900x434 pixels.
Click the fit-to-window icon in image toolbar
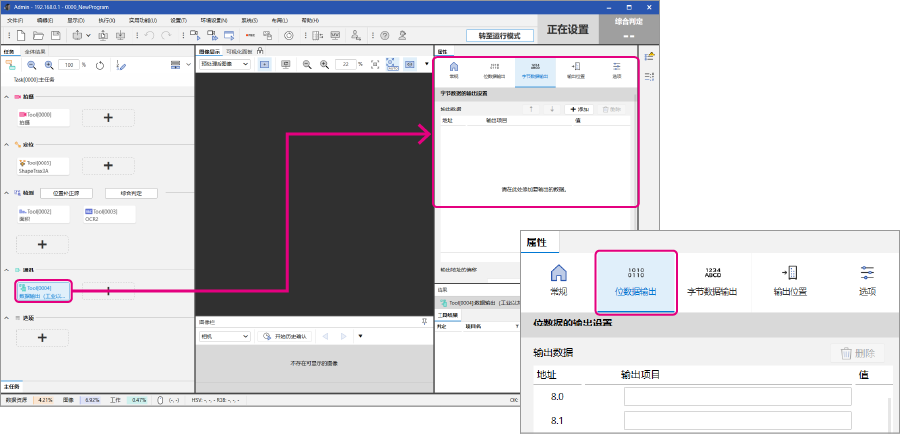[x=374, y=64]
